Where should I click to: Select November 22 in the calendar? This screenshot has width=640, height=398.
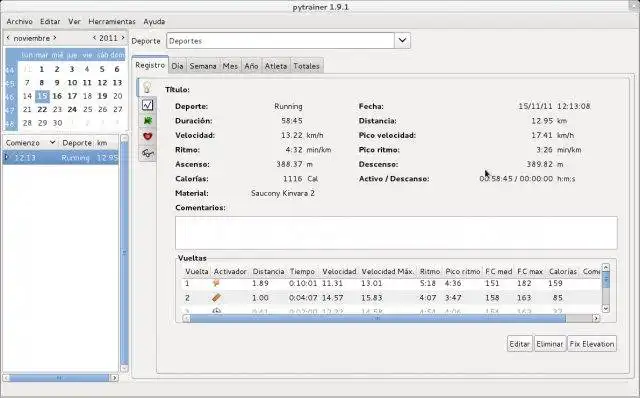[x=42, y=109]
